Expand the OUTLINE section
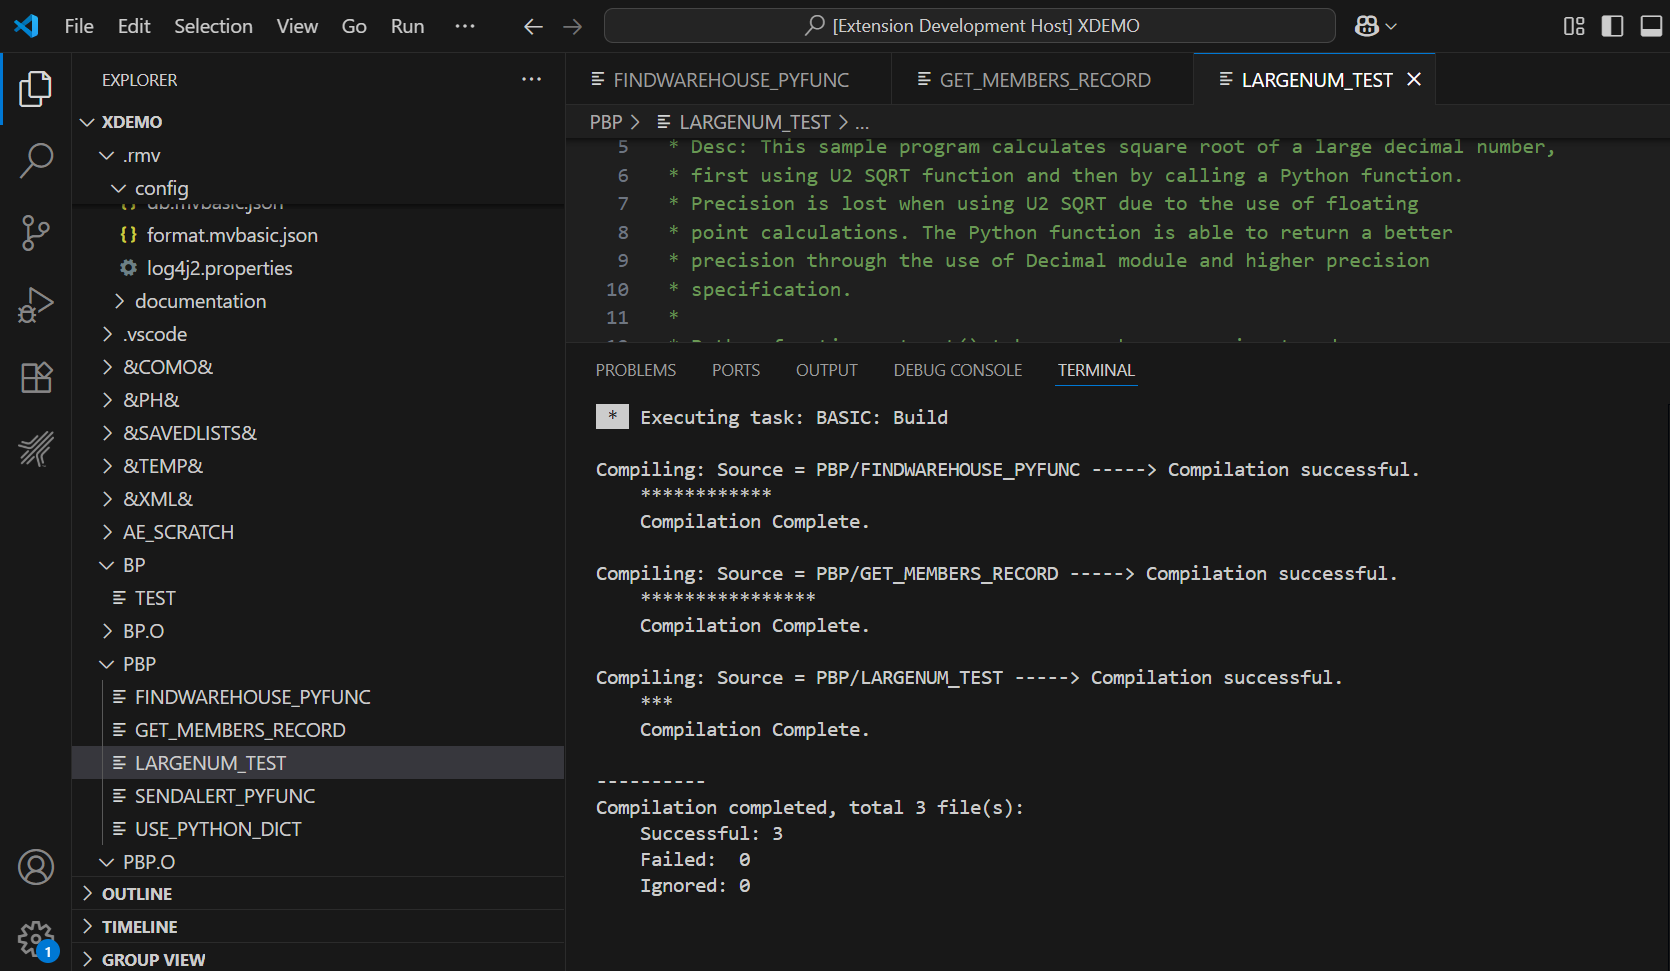 click(x=137, y=894)
